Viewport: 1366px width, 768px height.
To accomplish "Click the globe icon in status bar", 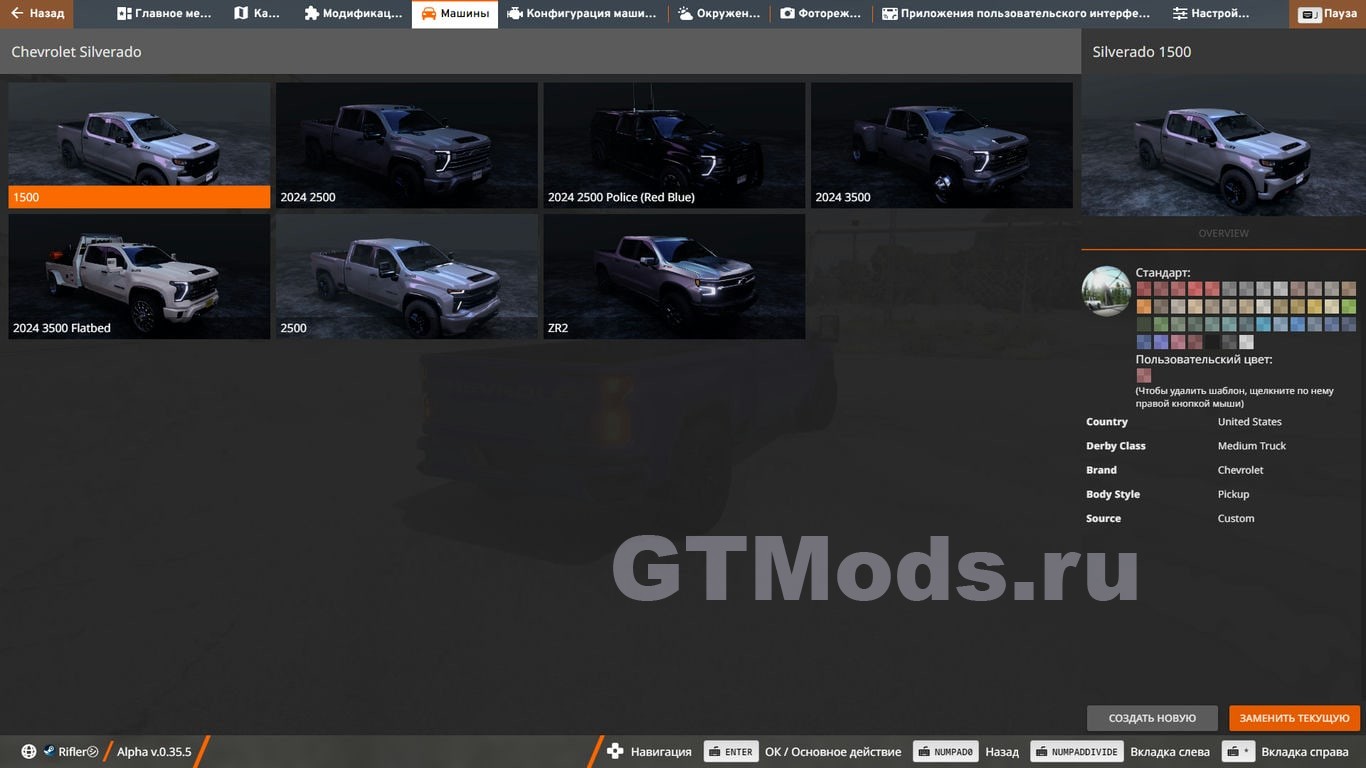I will pos(29,752).
